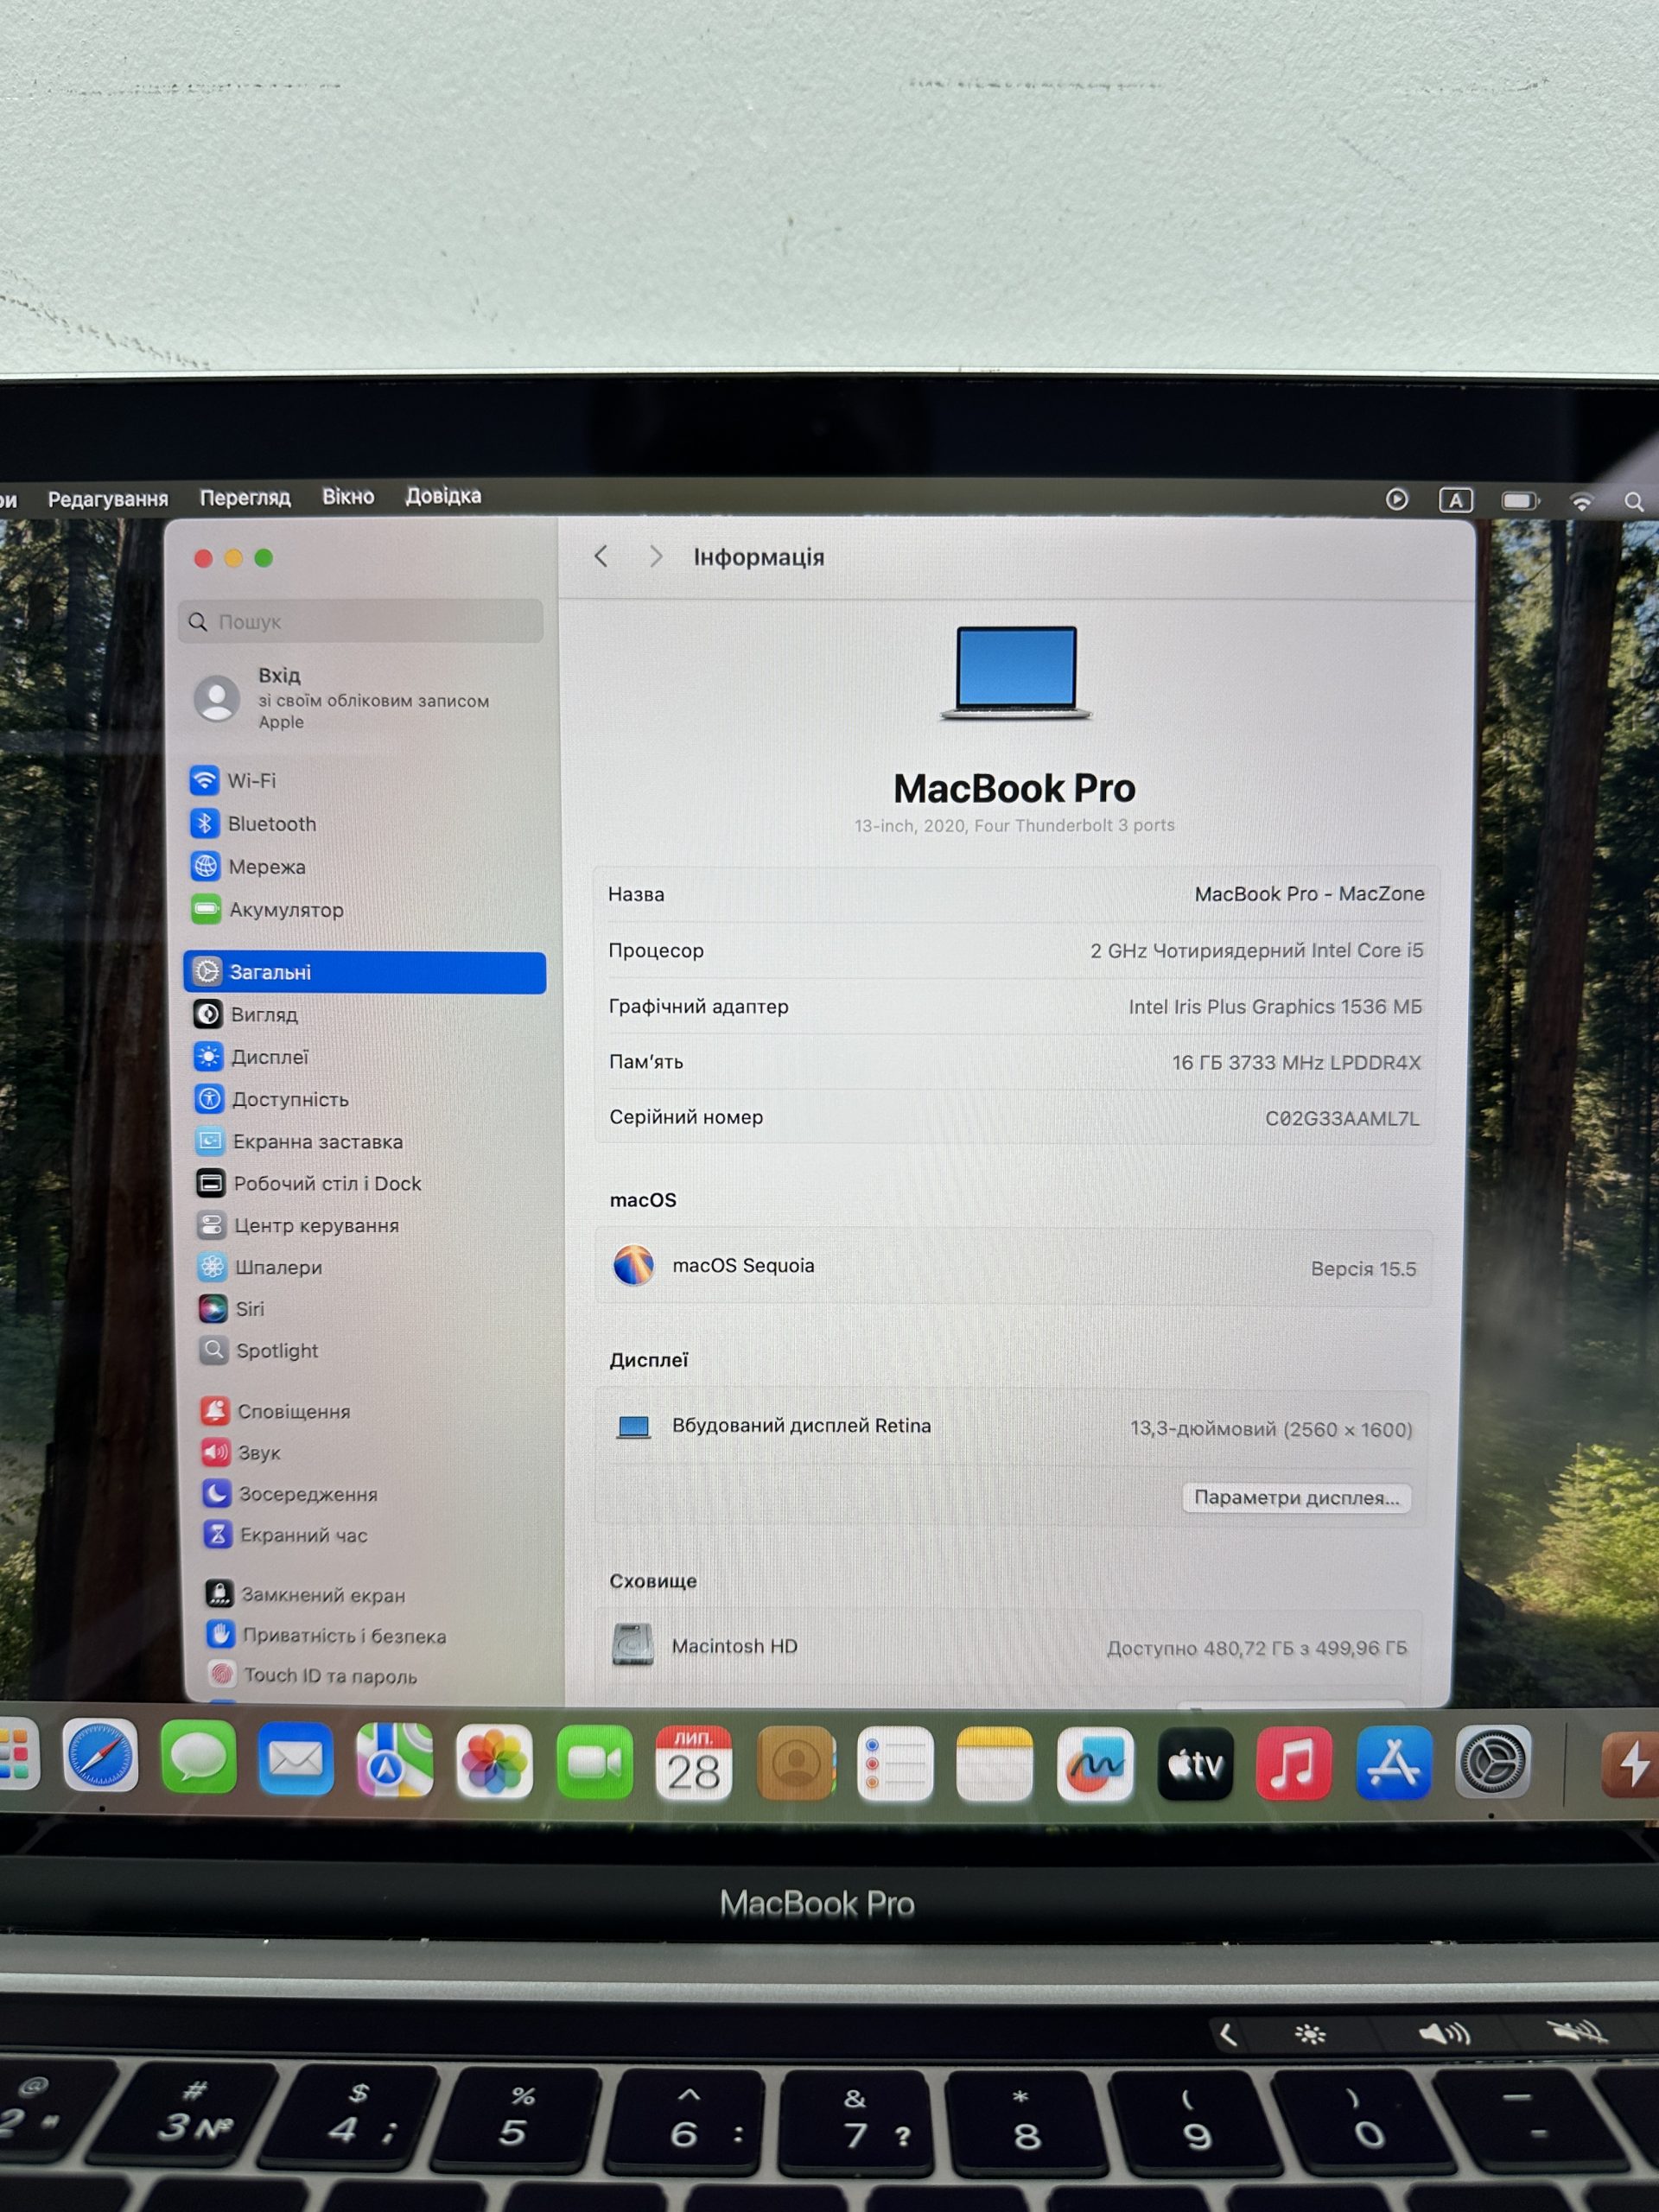The image size is (1659, 2212).
Task: Click the input source A menu icon
Action: pos(1456,500)
